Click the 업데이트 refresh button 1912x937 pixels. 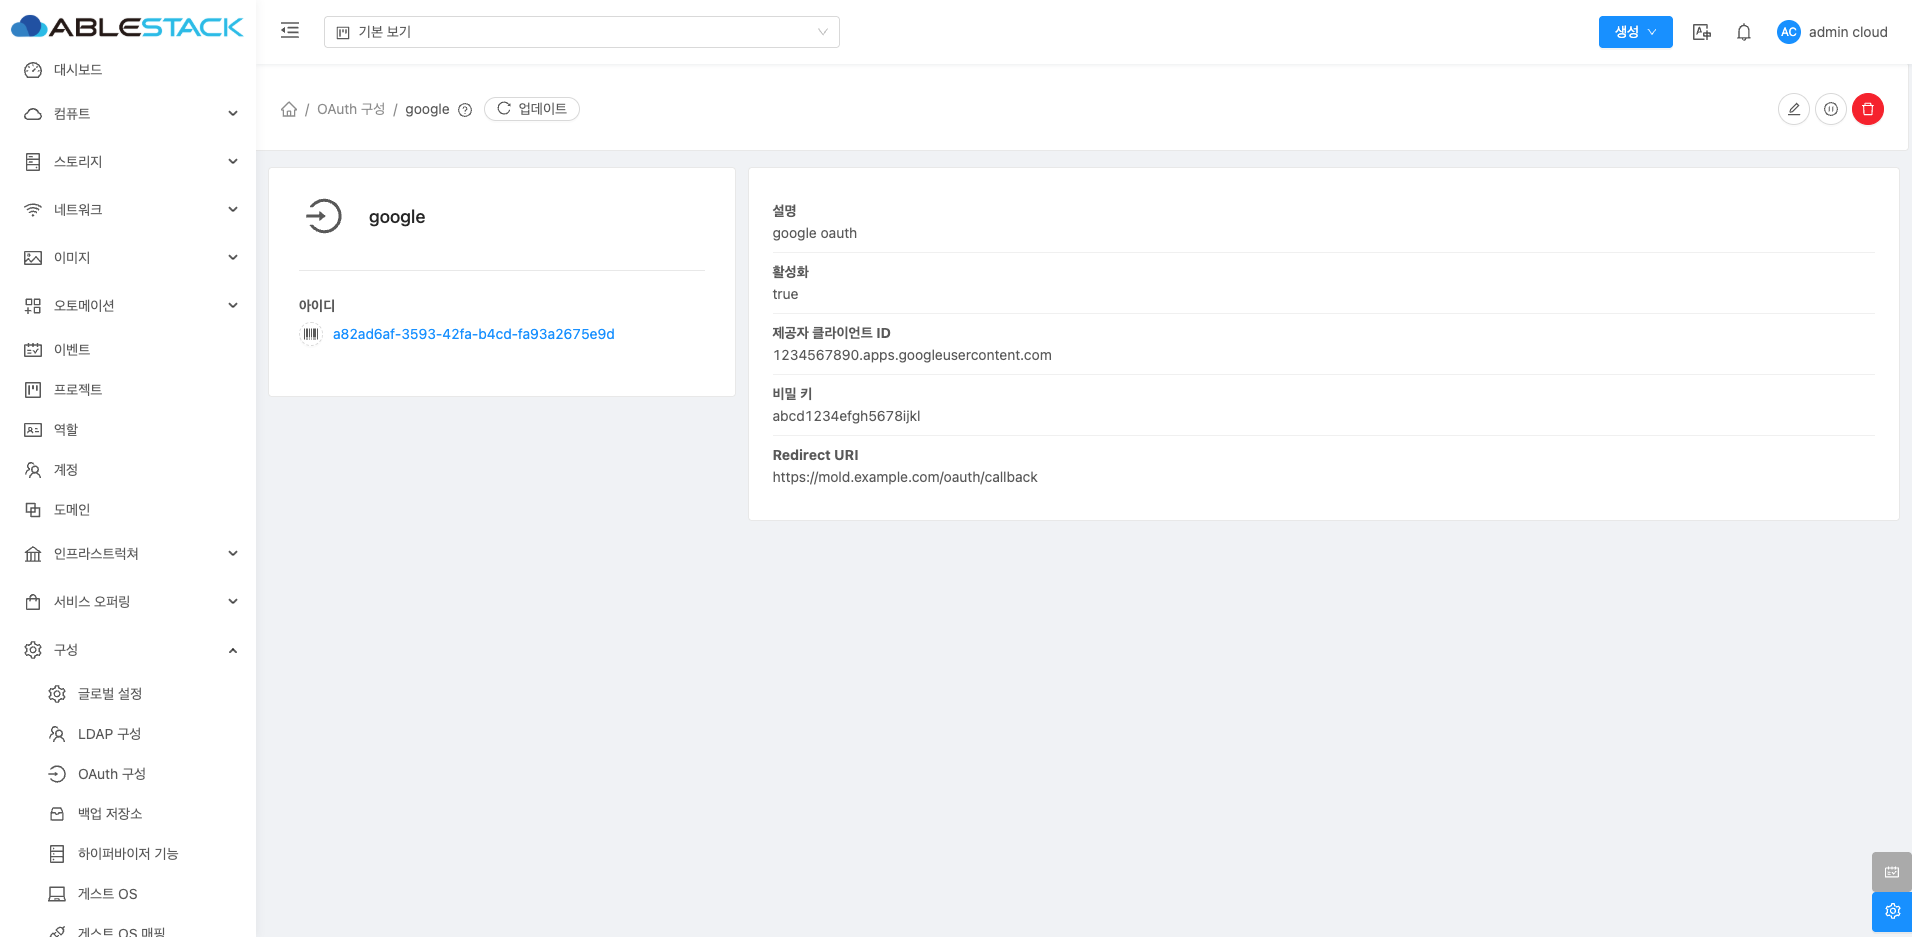coord(532,109)
